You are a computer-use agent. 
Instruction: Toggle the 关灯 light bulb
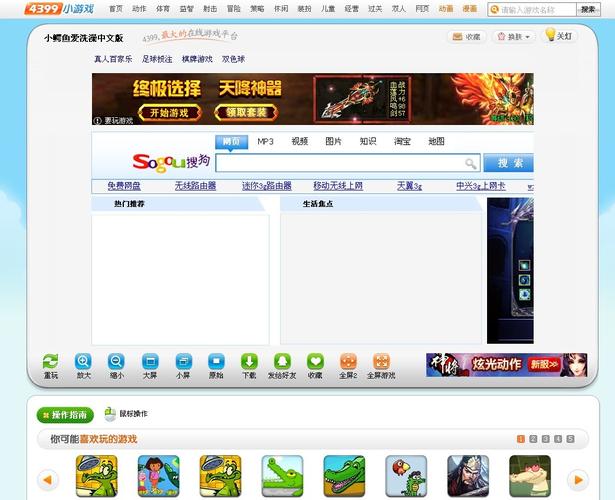coord(559,36)
